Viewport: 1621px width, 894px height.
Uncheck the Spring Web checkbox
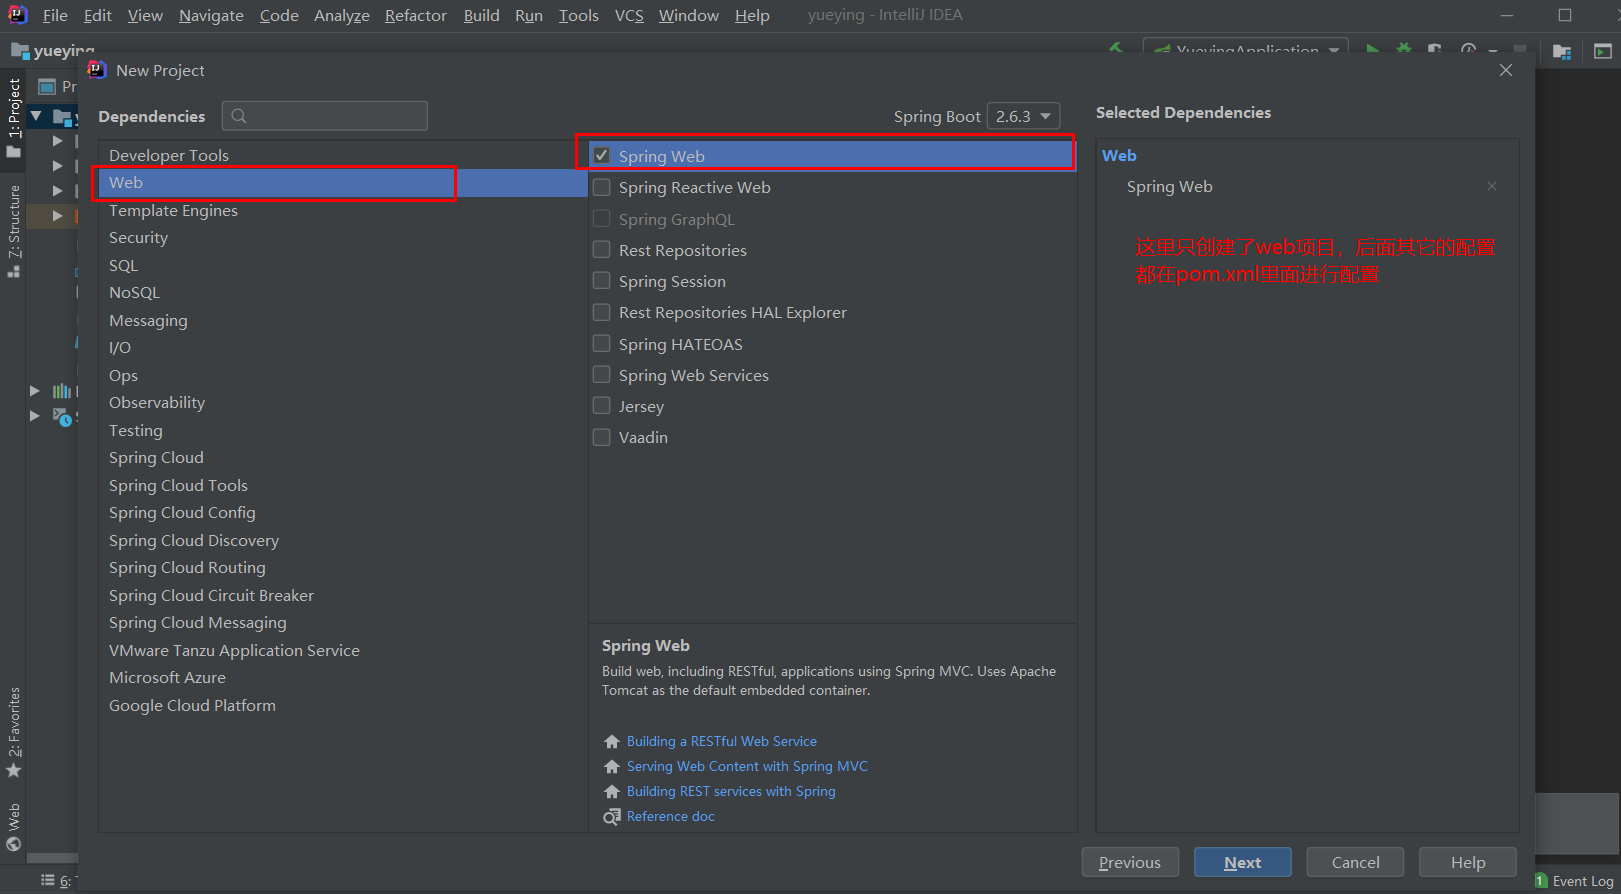(602, 155)
